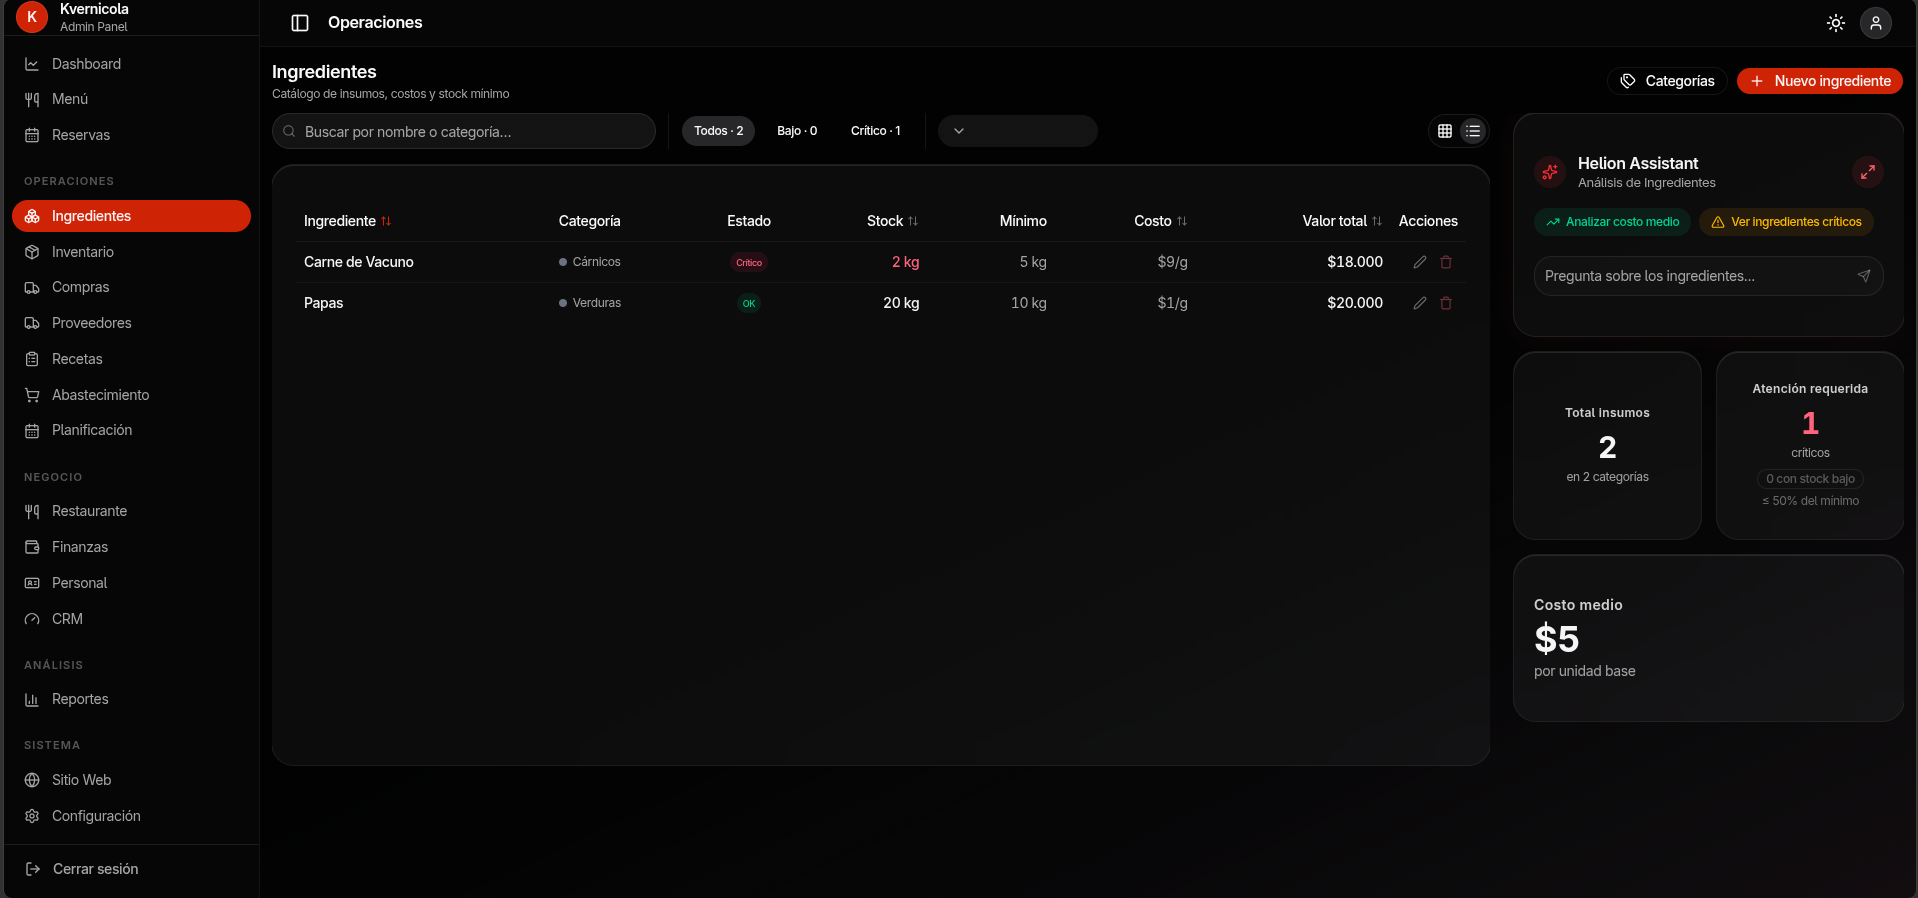
Task: Switch to list view
Action: pyautogui.click(x=1473, y=131)
